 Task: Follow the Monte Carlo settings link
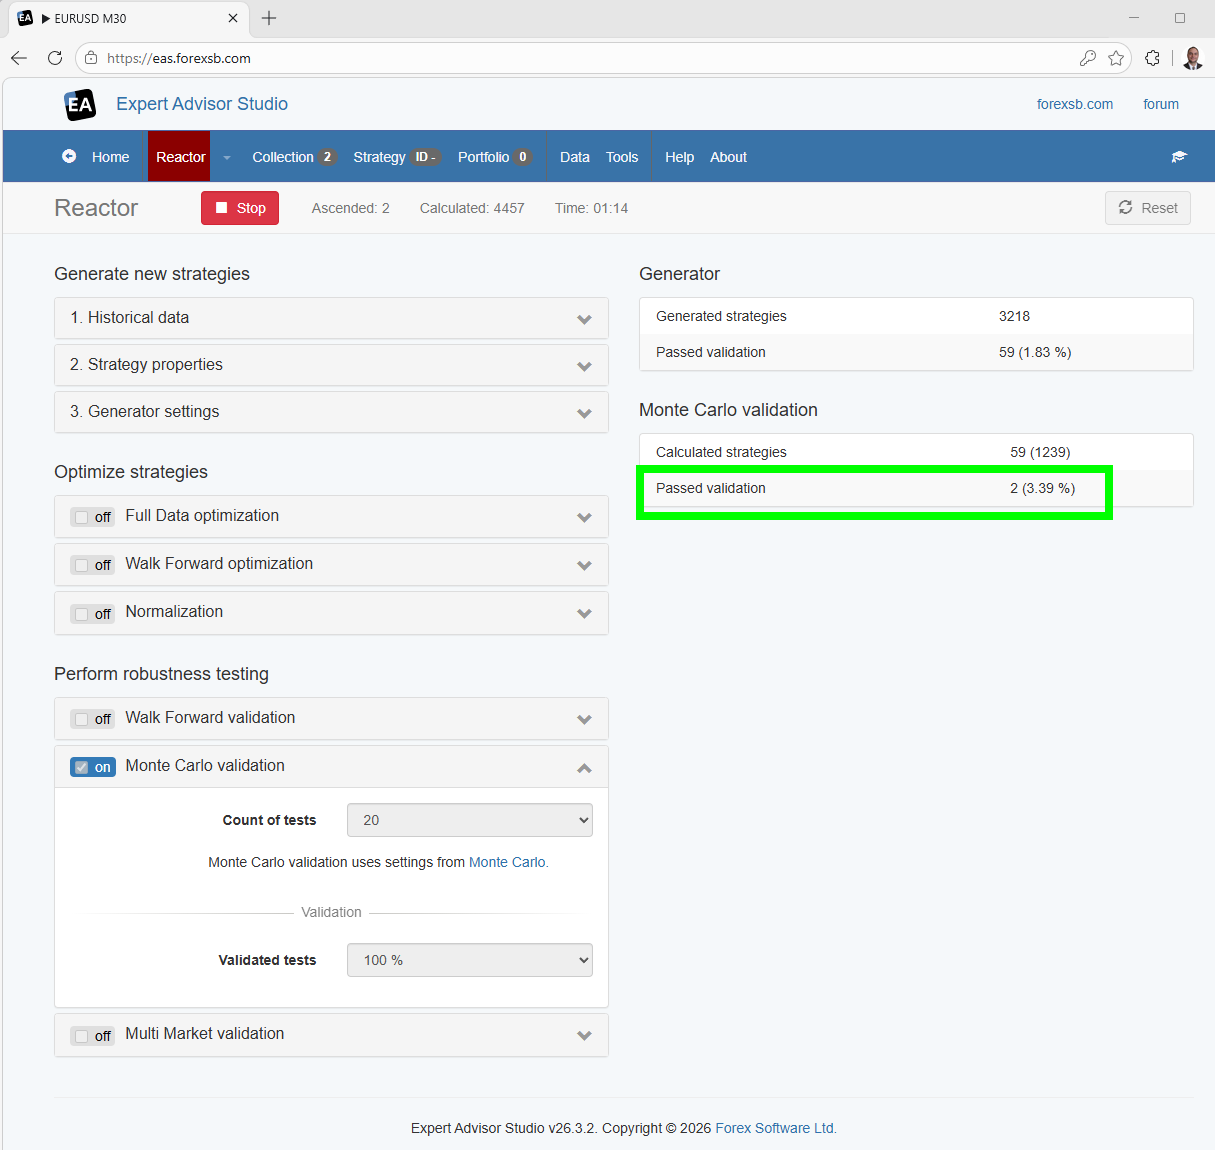[x=507, y=862]
